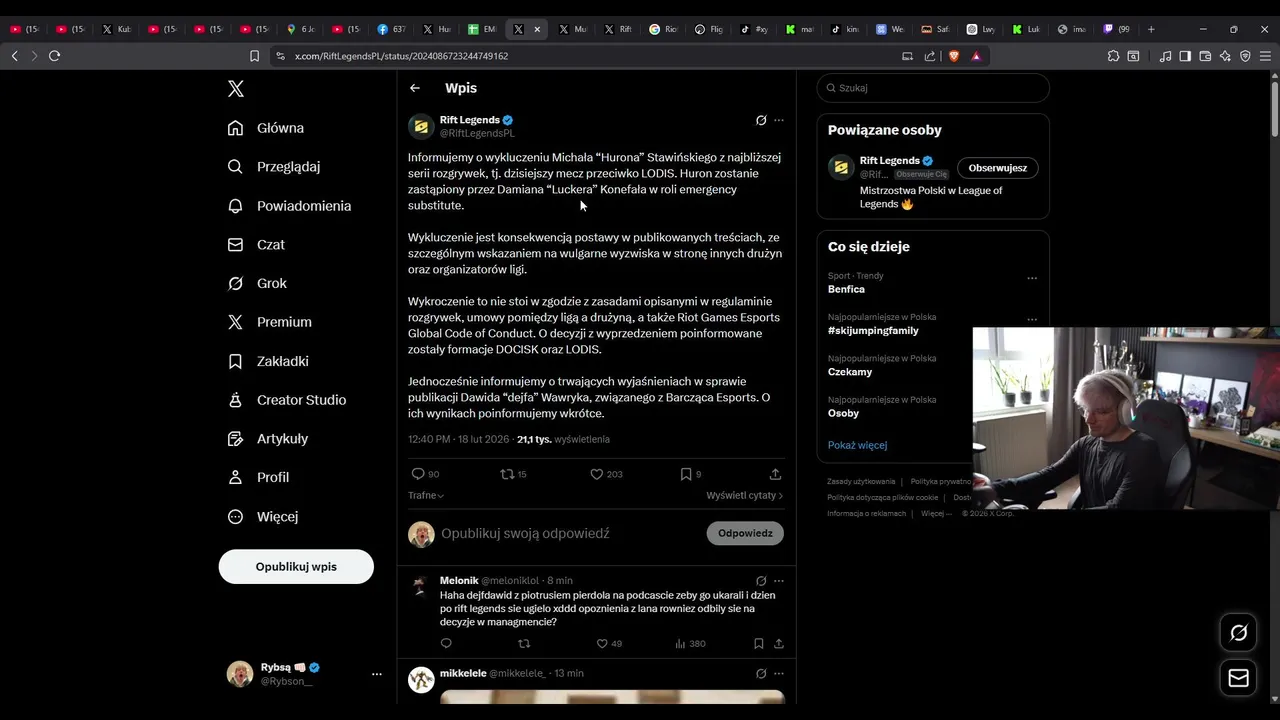The height and width of the screenshot is (720, 1280).
Task: Toggle browser sidebar panel
Action: click(1185, 56)
